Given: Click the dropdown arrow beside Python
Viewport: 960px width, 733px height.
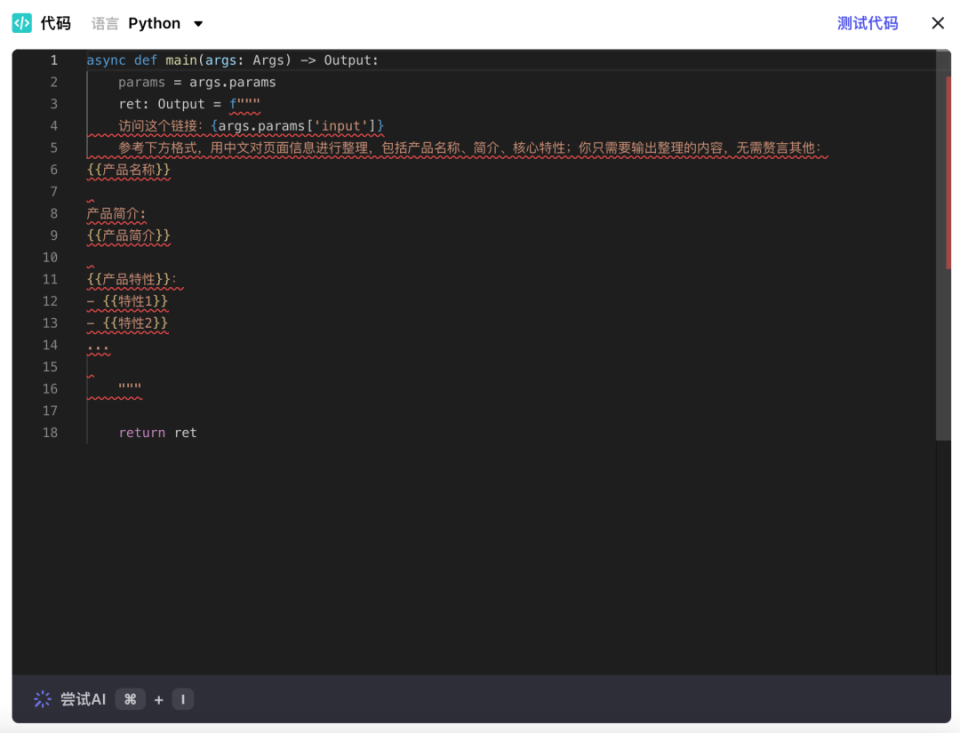Looking at the screenshot, I should coord(197,23).
